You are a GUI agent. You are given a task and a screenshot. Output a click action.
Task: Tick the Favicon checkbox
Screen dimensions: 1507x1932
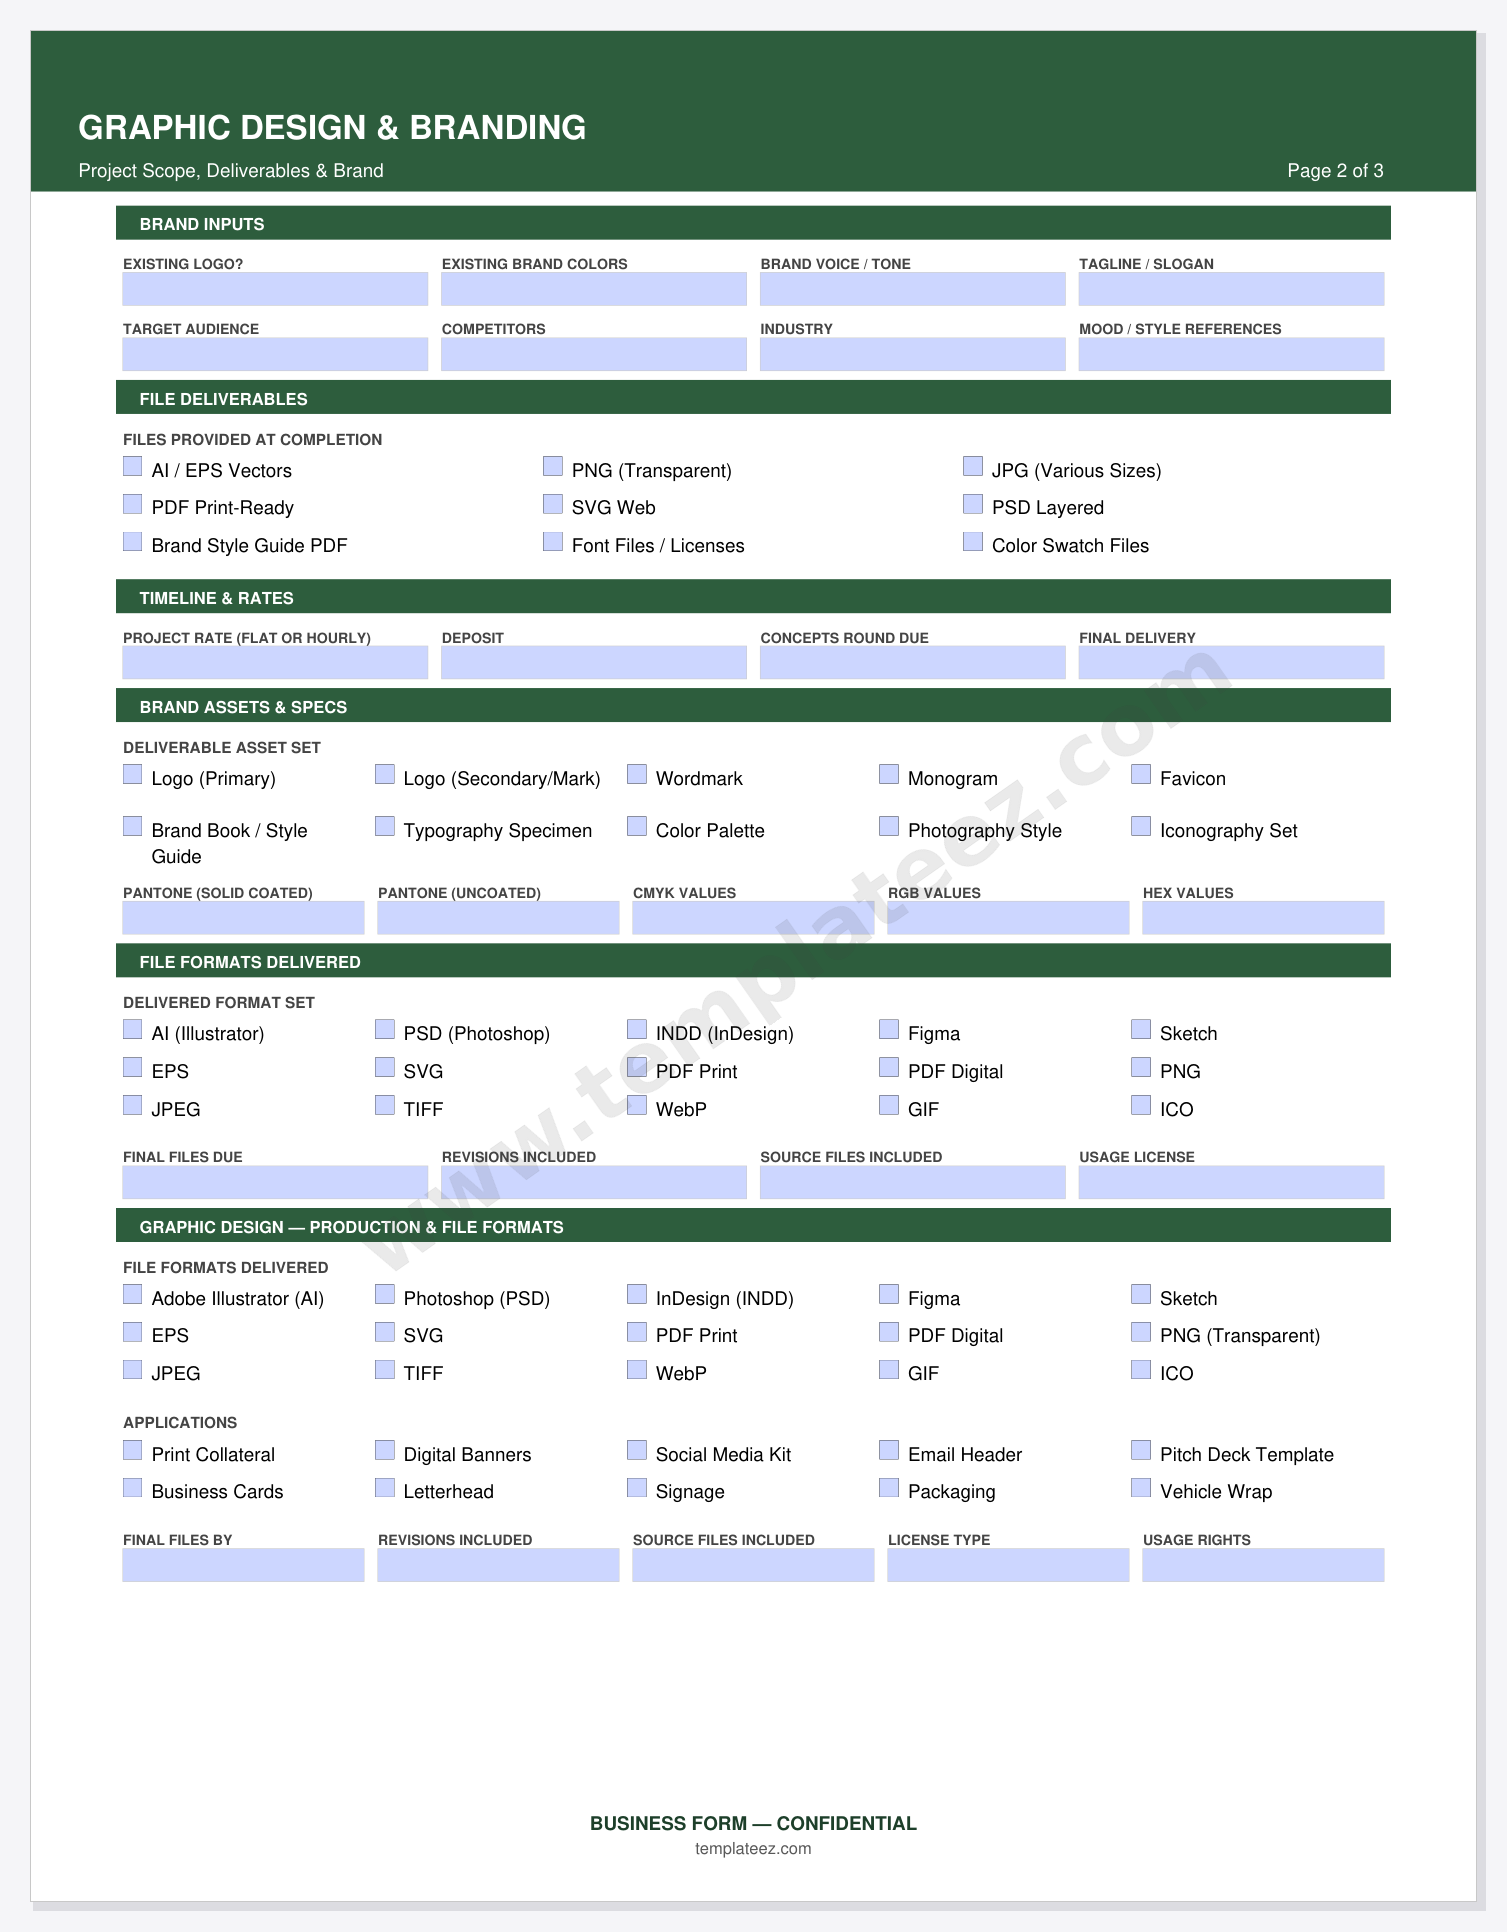pyautogui.click(x=1141, y=774)
